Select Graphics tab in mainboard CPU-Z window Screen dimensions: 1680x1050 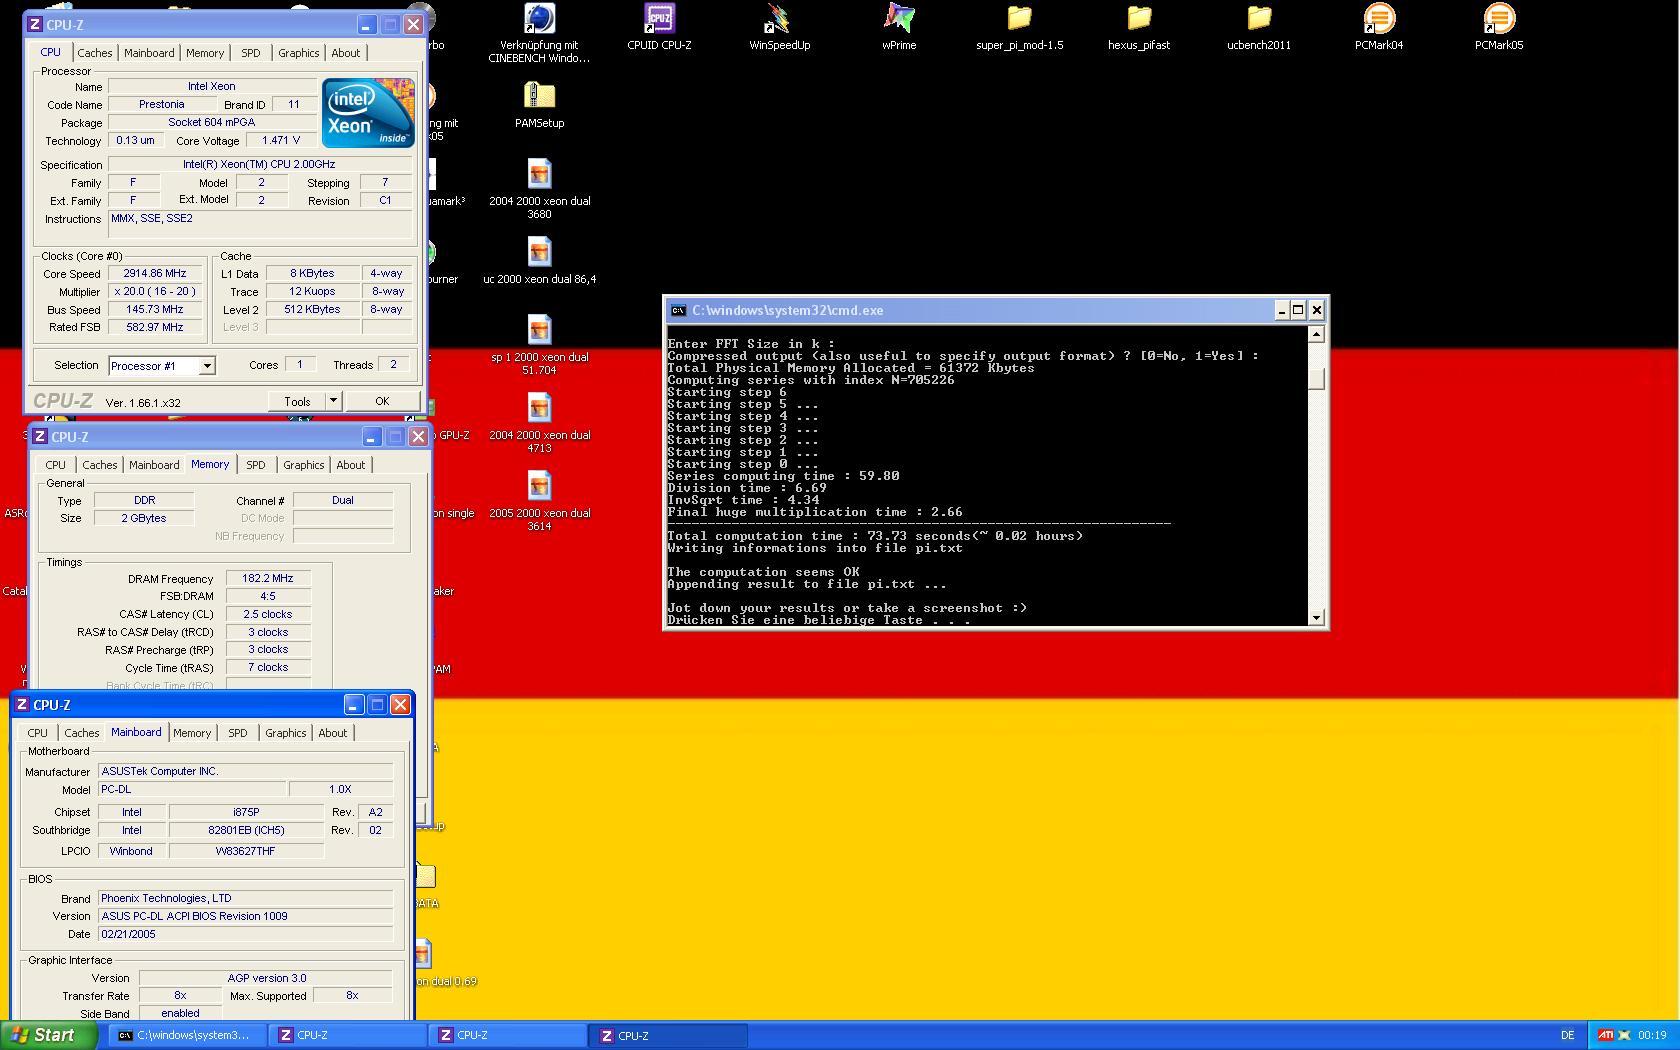pos(286,733)
